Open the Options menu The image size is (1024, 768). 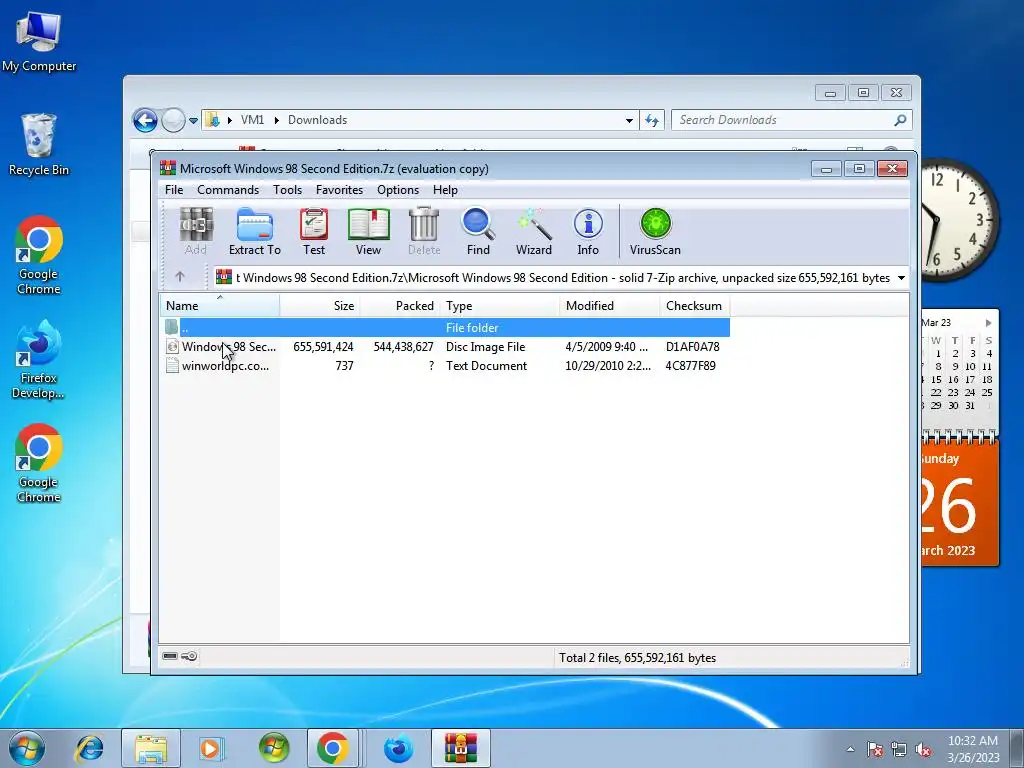point(398,190)
